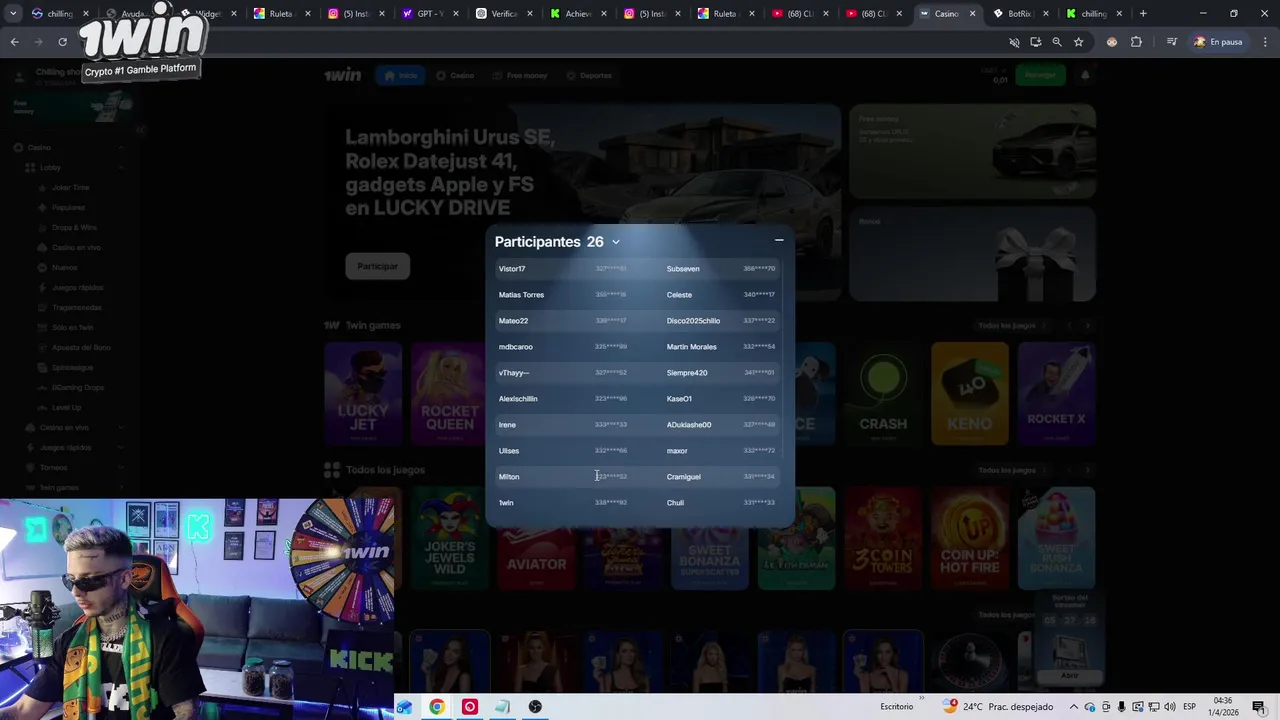Image resolution: width=1280 pixels, height=720 pixels.
Task: Select participant Siempre420
Action: tap(687, 373)
